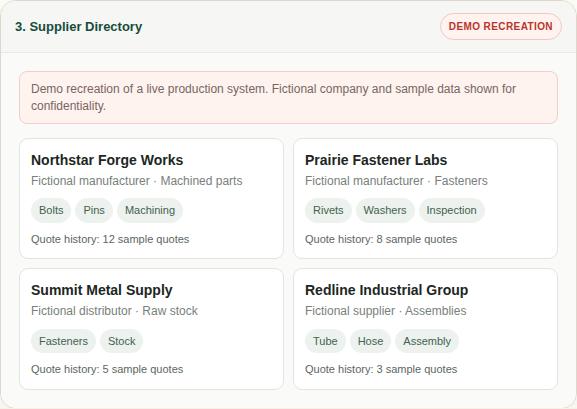This screenshot has height=409, width=577.
Task: Select the Tube tag
Action: tap(325, 341)
